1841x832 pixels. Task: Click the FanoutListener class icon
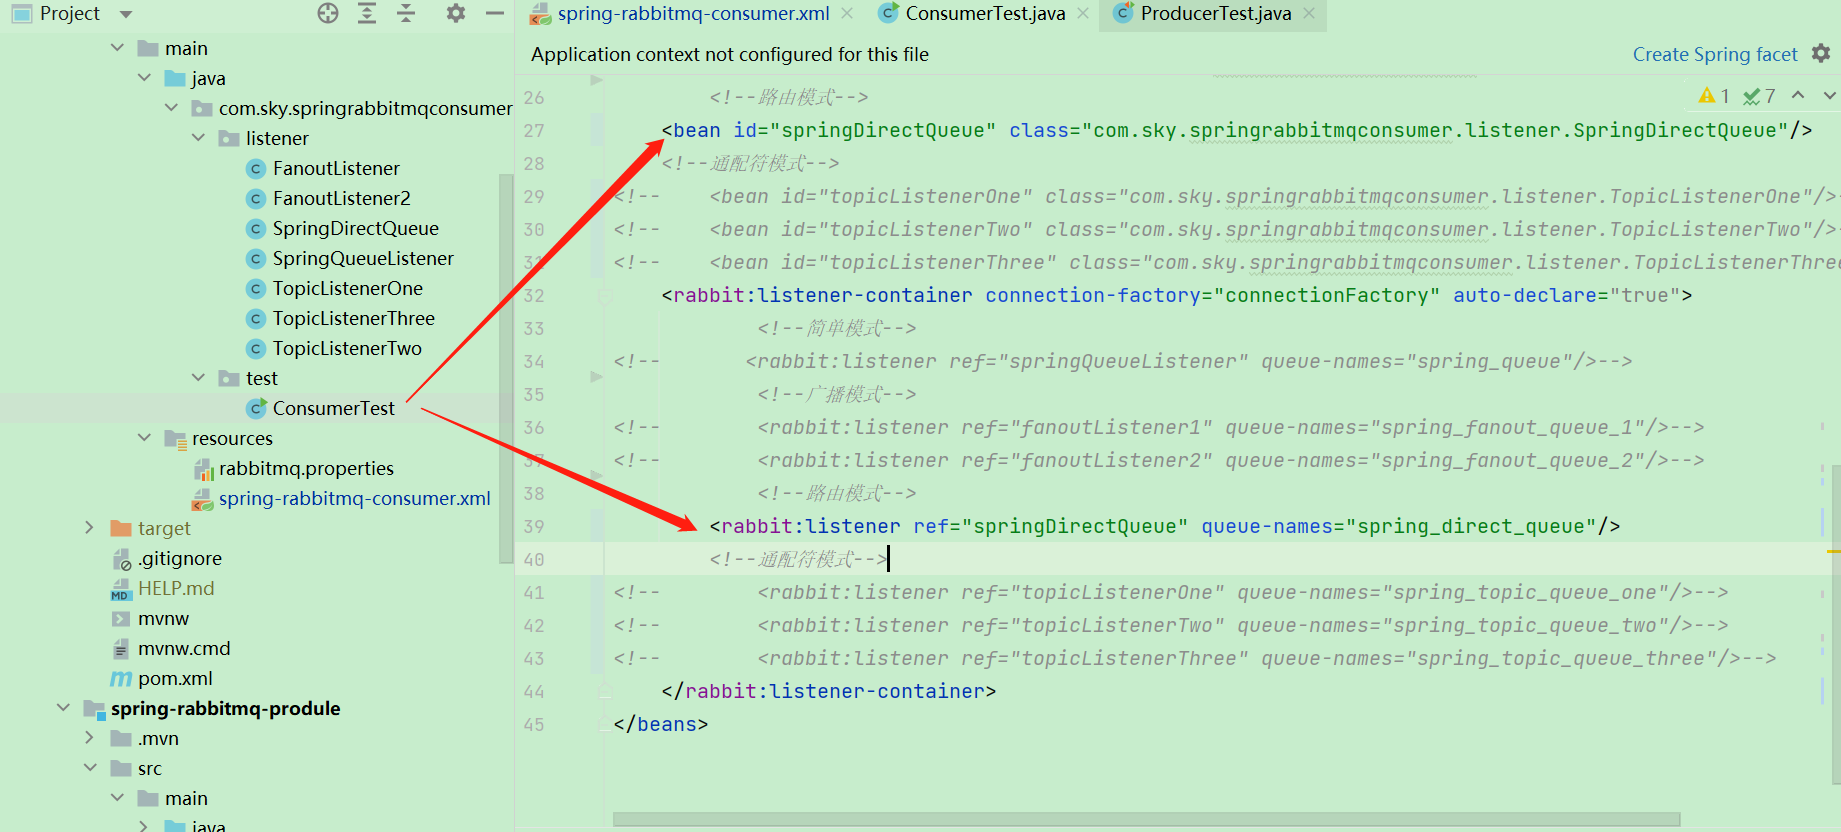(x=256, y=168)
